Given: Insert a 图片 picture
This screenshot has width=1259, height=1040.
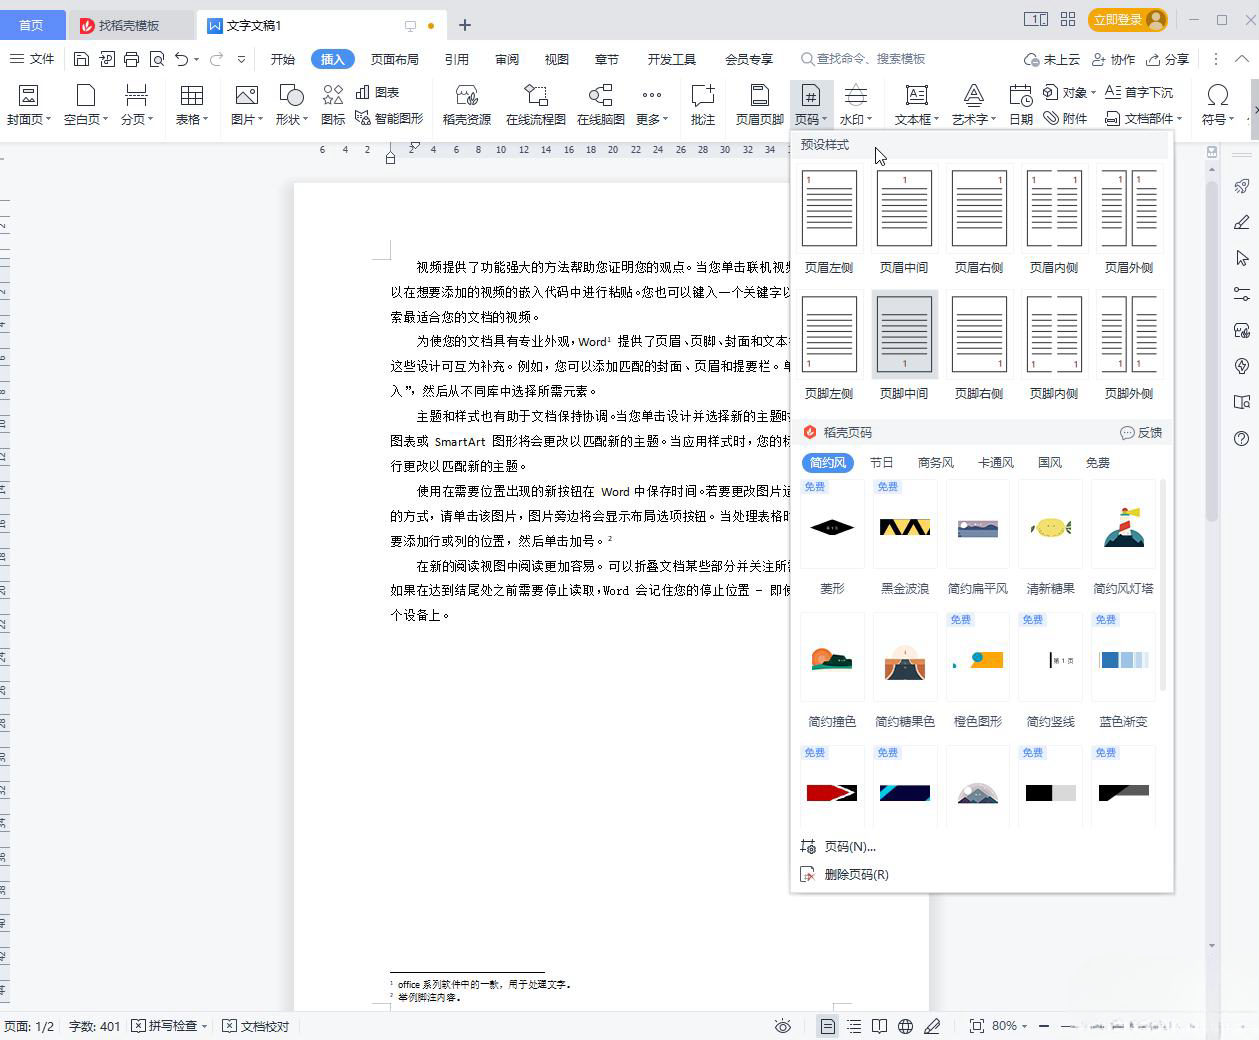Looking at the screenshot, I should [246, 105].
